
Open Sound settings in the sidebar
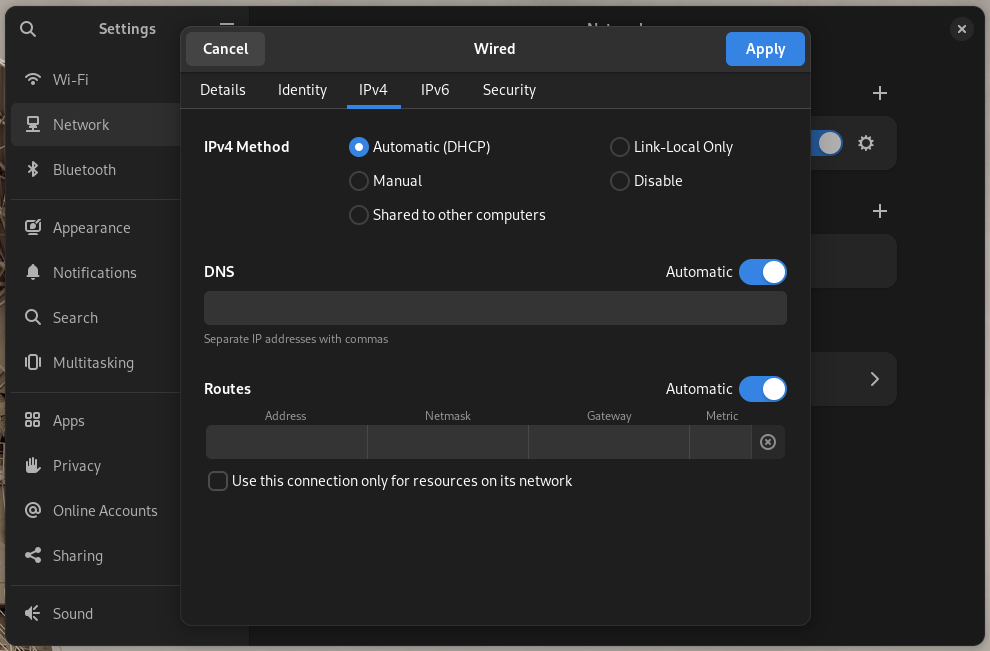coord(74,613)
